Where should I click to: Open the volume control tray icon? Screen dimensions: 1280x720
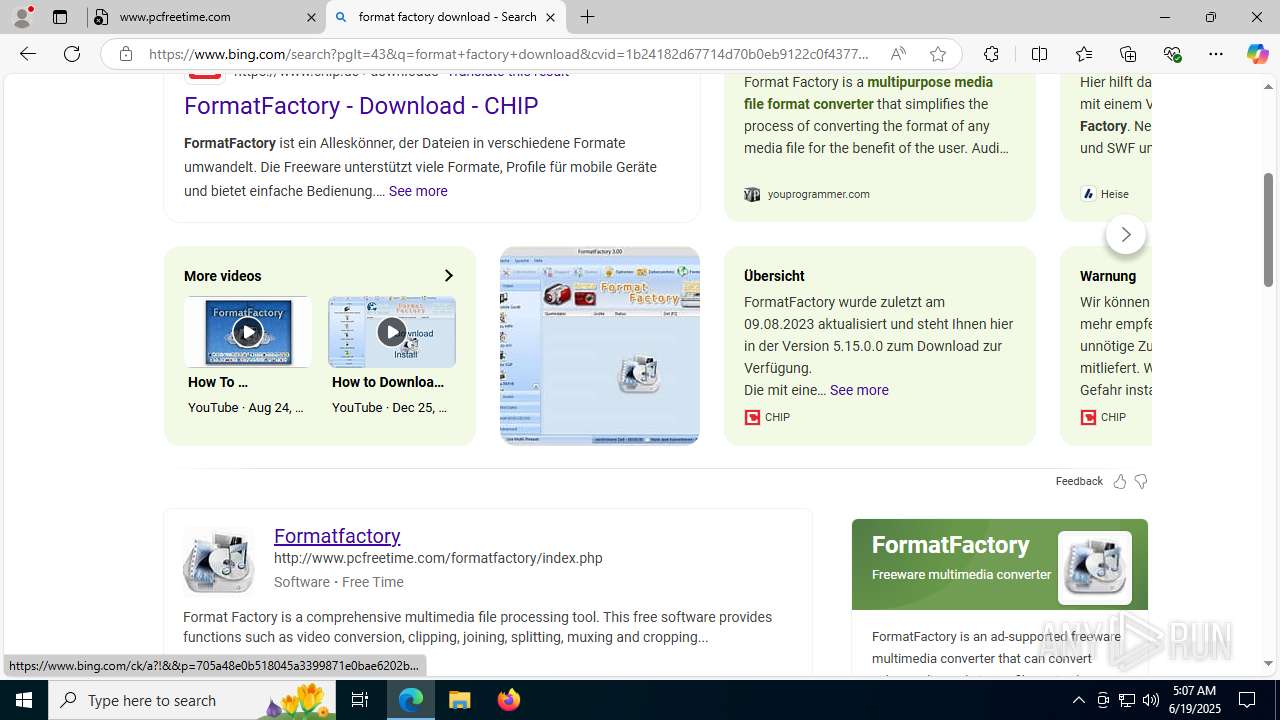point(1150,700)
